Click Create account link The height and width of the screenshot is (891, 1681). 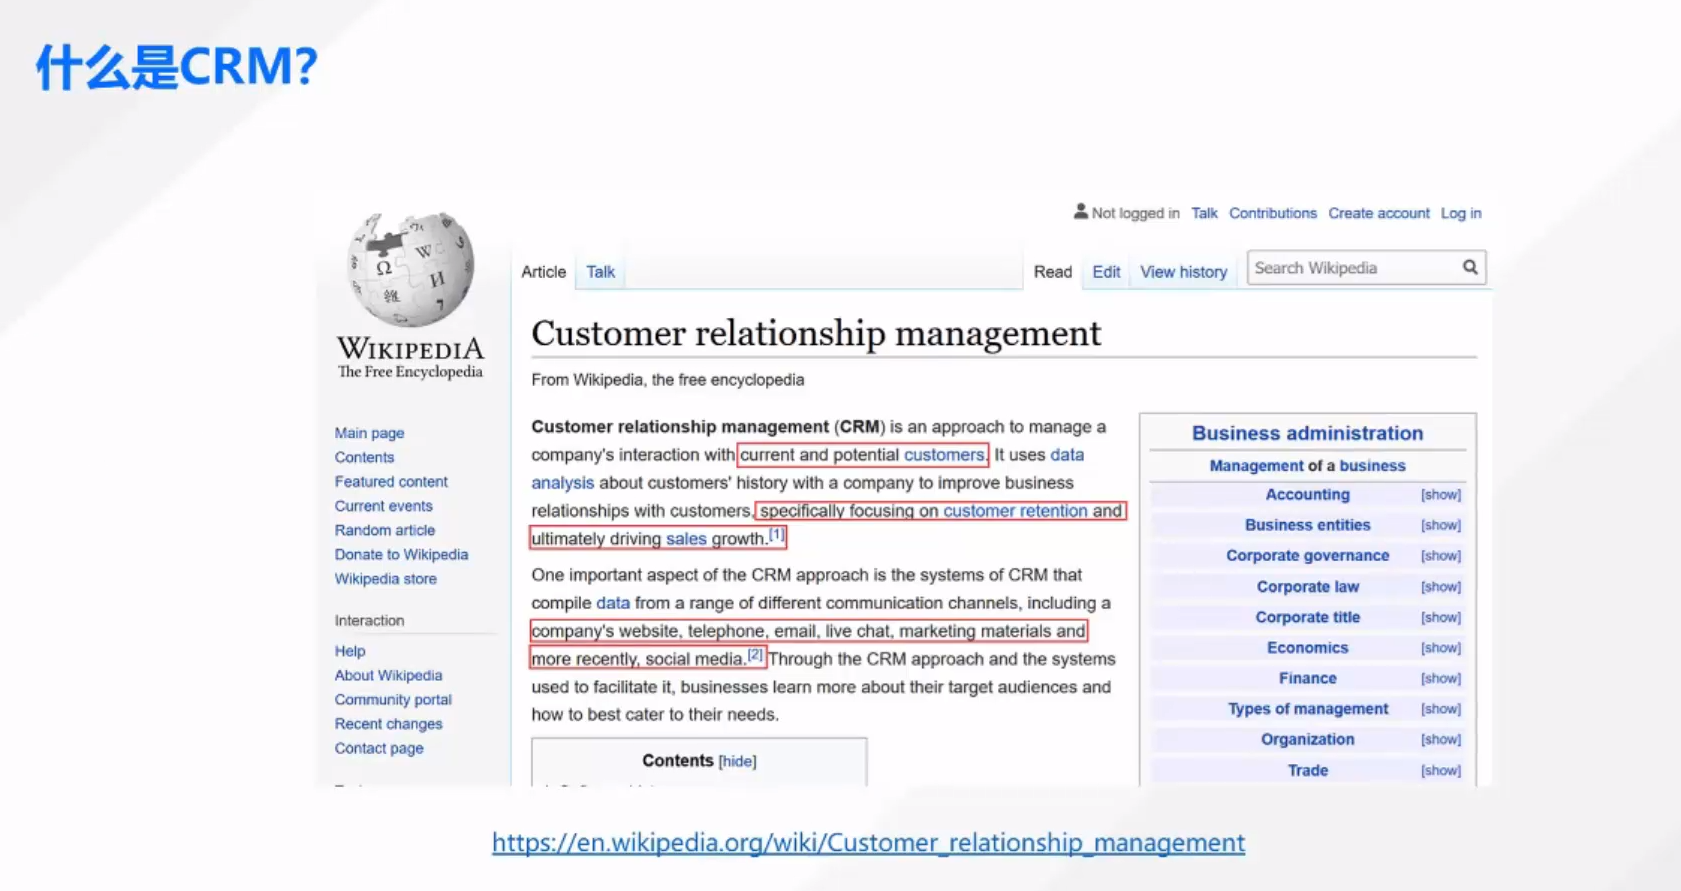click(1378, 213)
